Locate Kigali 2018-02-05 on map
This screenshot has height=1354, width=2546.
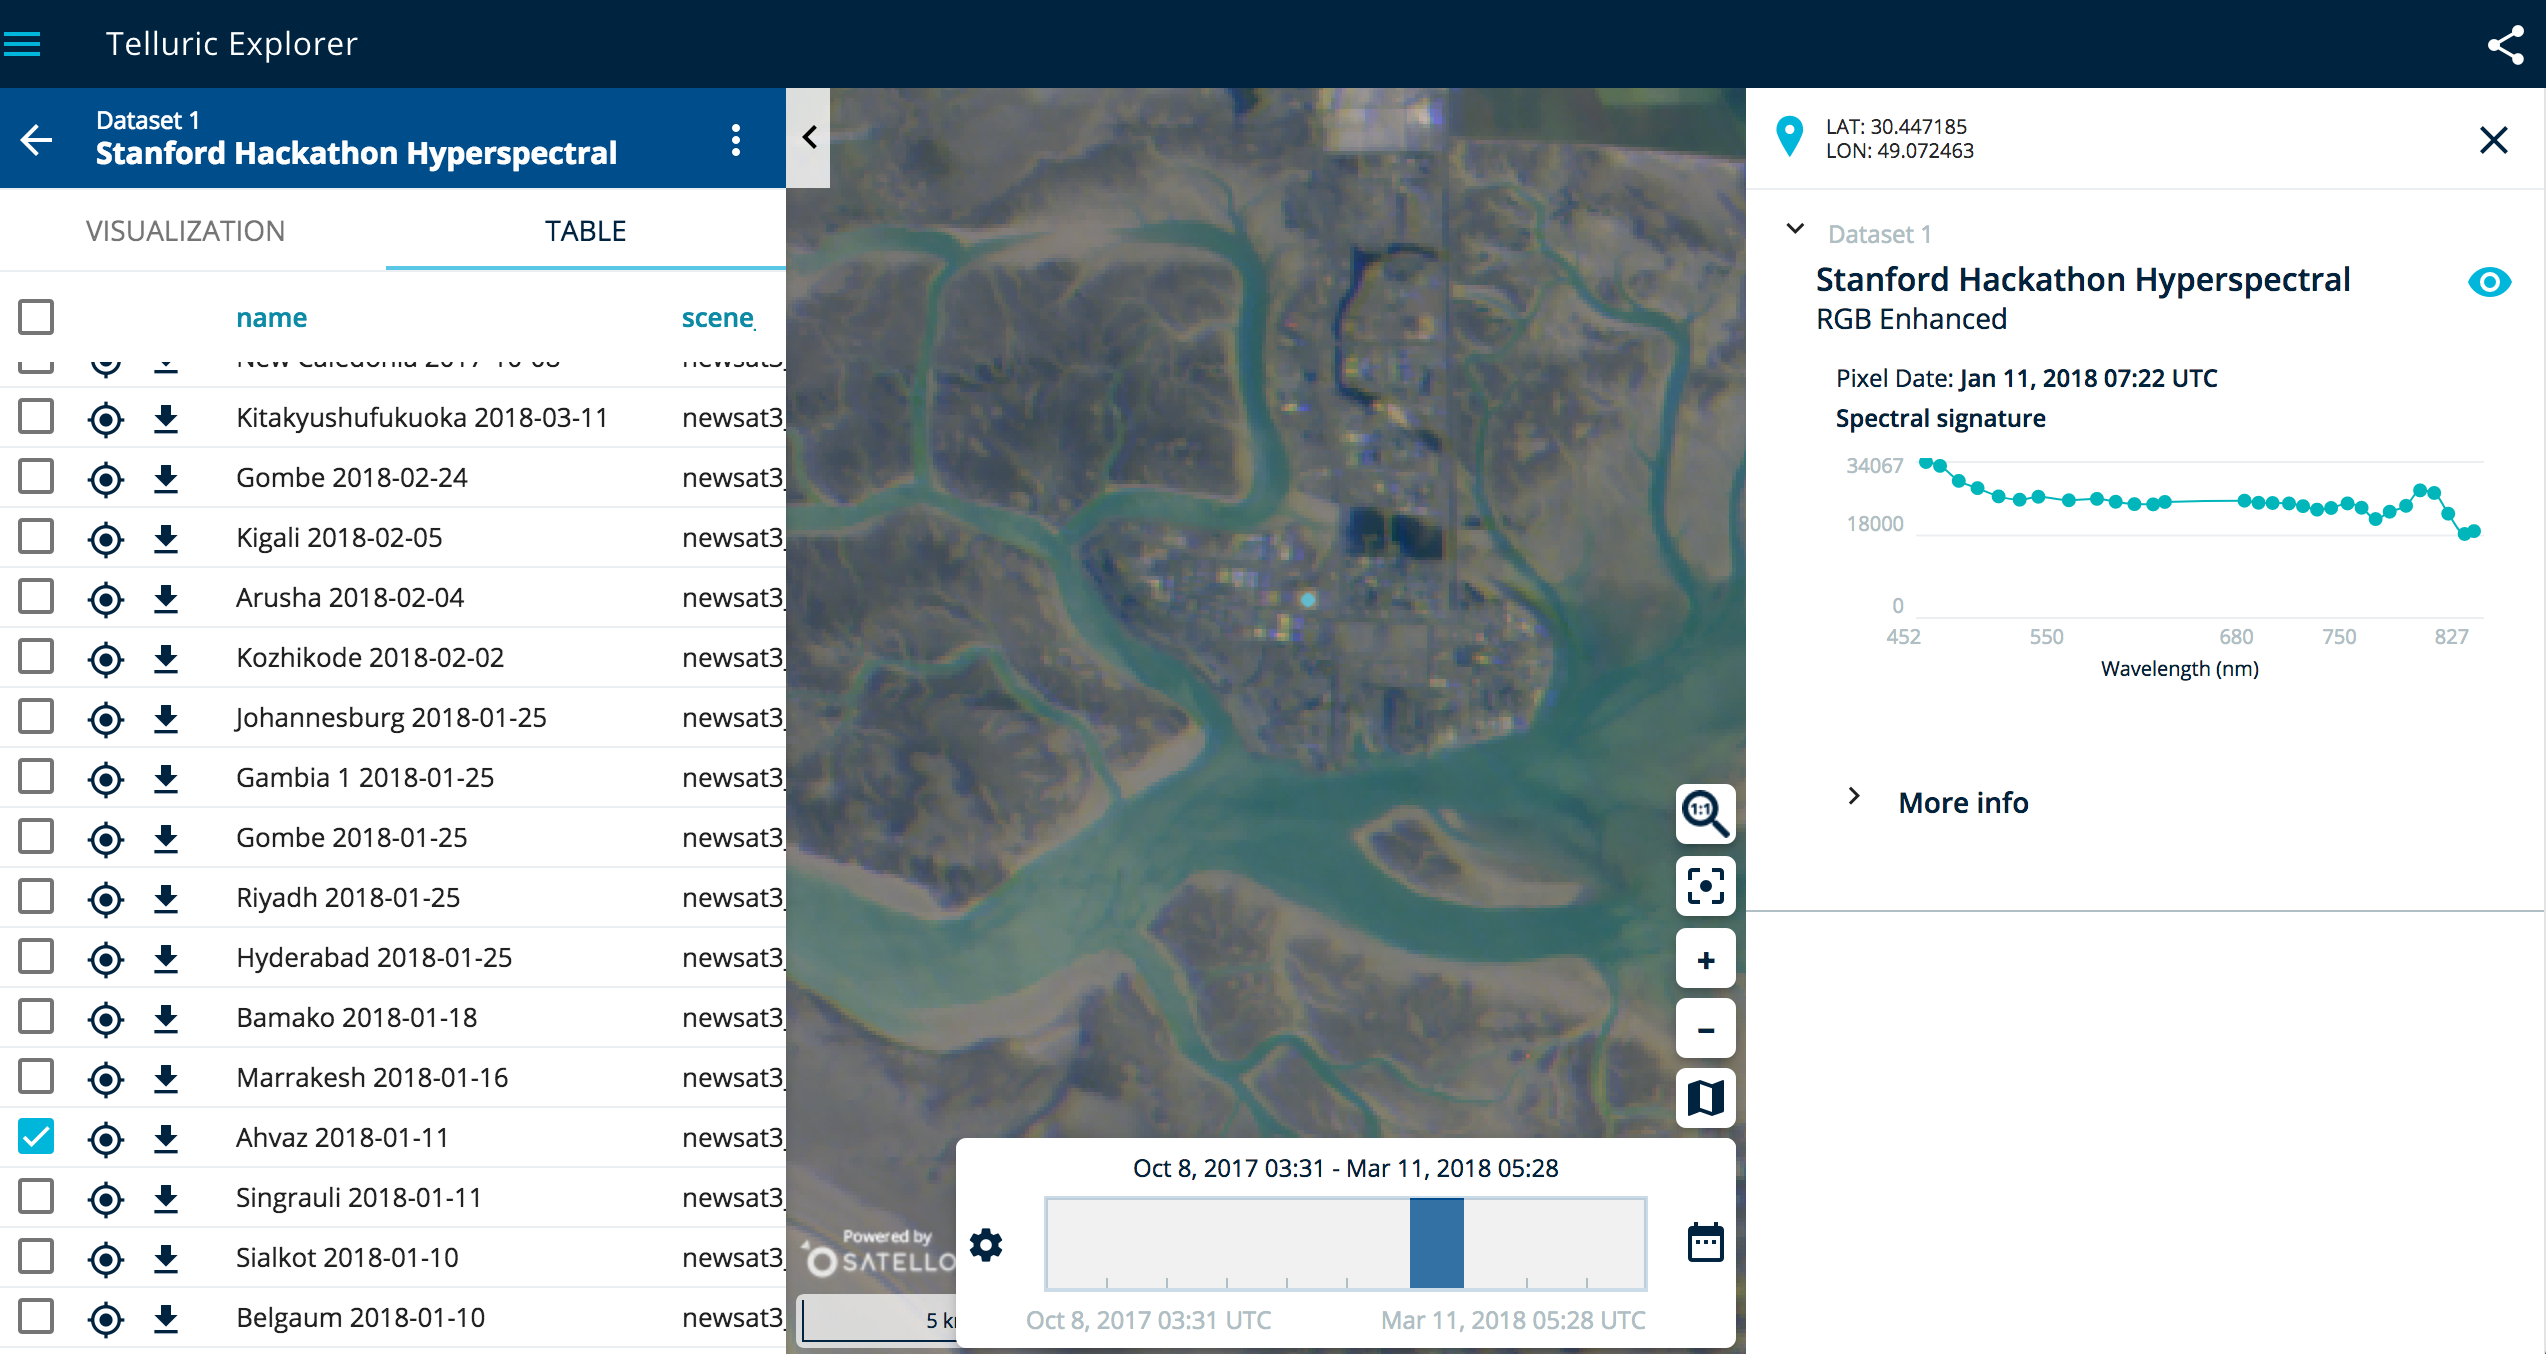click(x=106, y=539)
